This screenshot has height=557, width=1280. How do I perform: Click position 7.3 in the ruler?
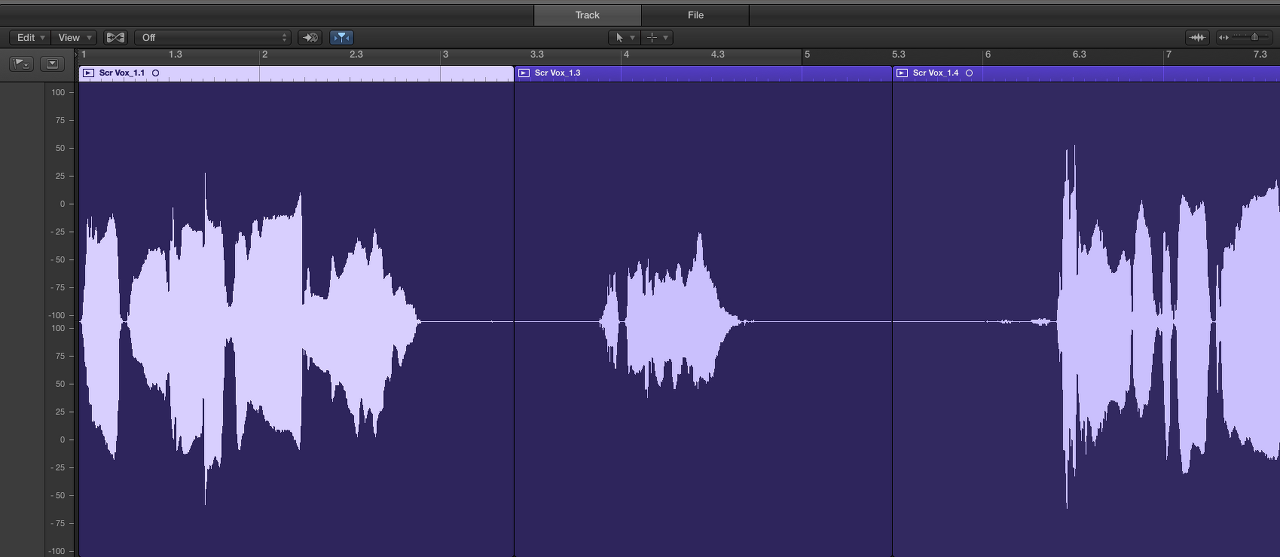click(x=1260, y=55)
